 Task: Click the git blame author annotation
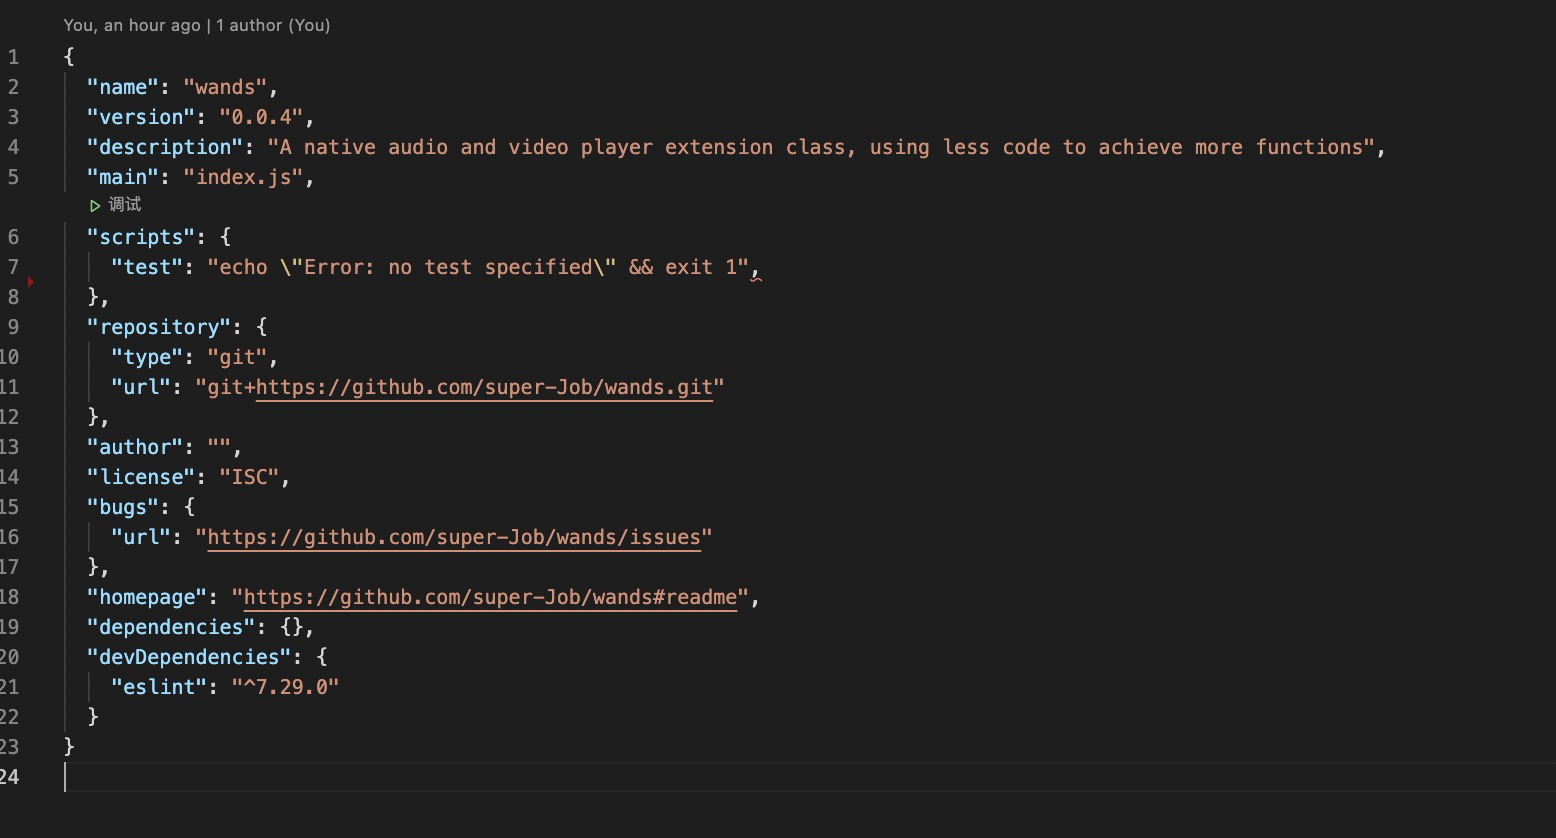point(197,25)
